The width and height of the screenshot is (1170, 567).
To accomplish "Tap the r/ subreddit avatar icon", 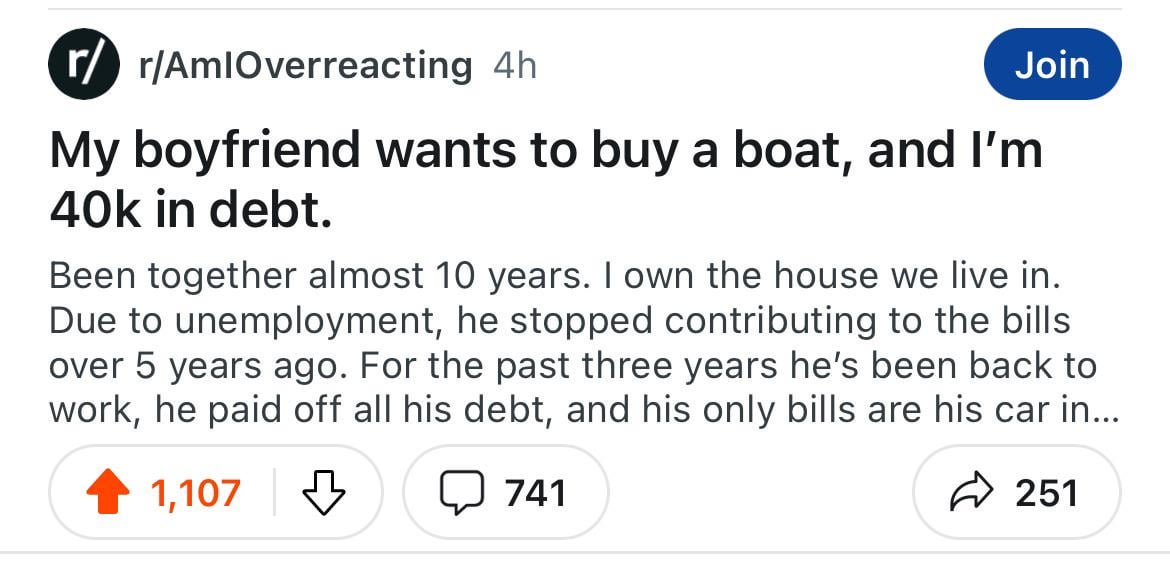I will (81, 66).
